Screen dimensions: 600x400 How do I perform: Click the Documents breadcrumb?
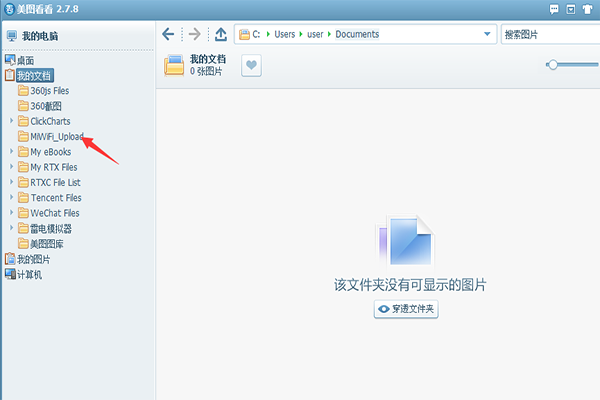point(357,34)
